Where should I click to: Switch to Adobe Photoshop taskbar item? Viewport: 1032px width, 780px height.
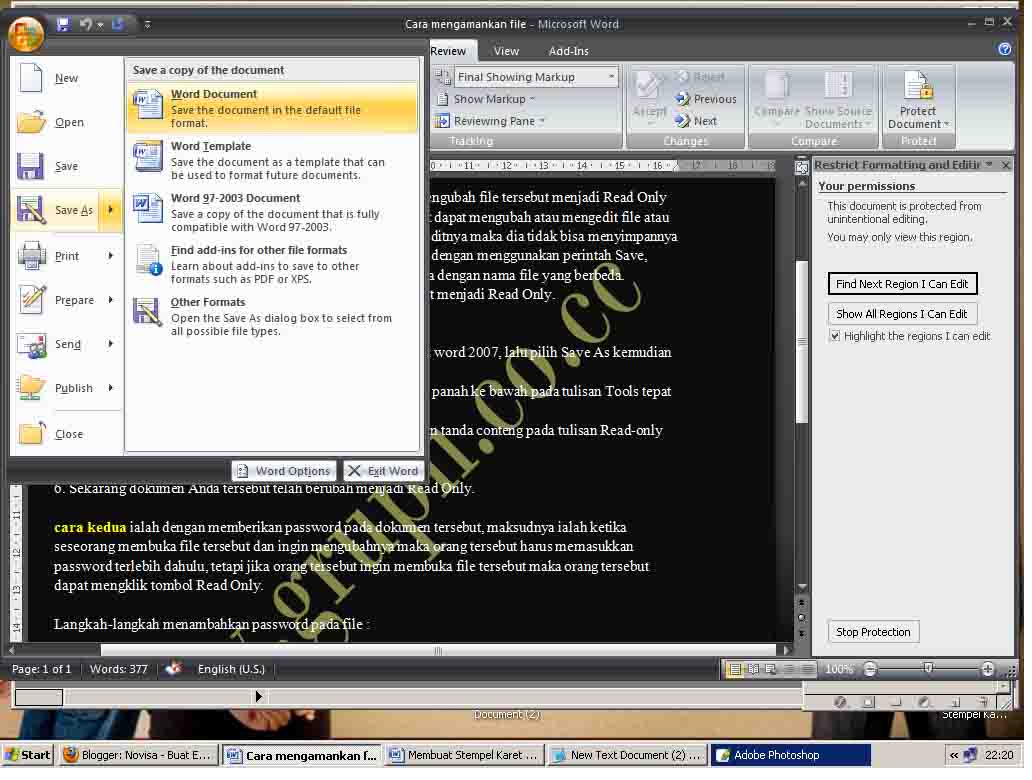click(x=790, y=756)
